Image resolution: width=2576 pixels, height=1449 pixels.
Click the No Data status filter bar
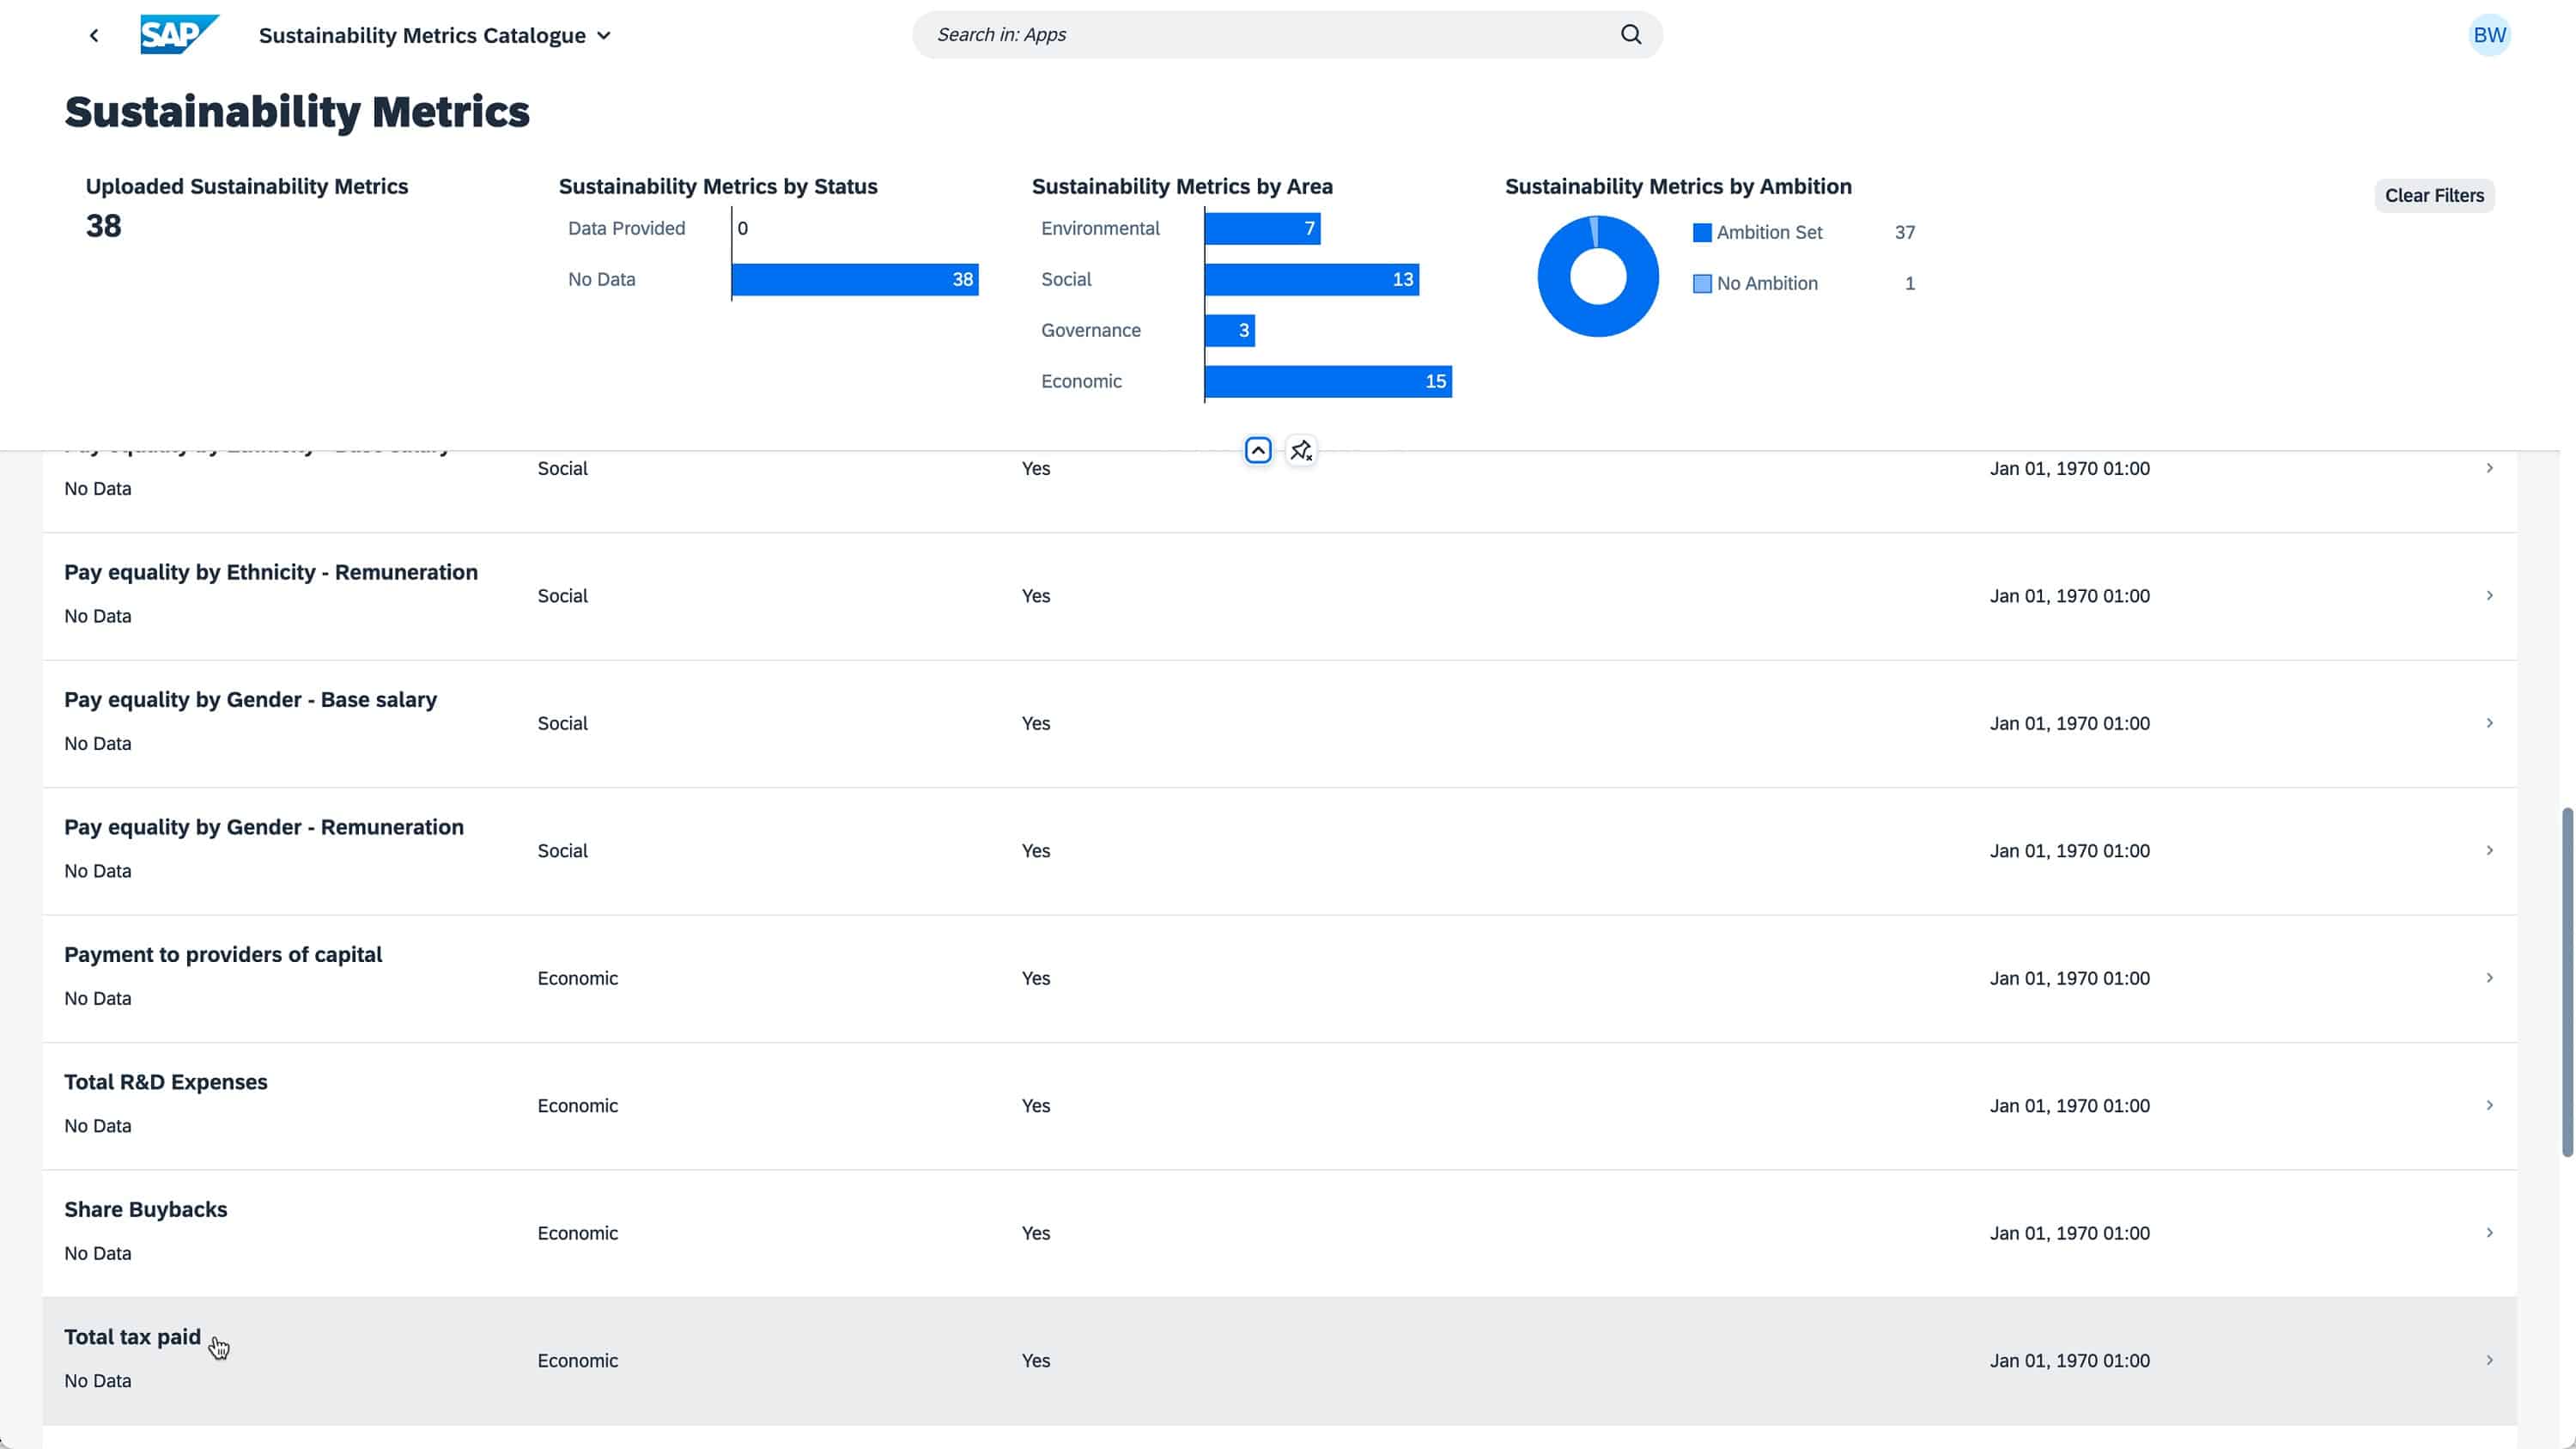pyautogui.click(x=853, y=277)
